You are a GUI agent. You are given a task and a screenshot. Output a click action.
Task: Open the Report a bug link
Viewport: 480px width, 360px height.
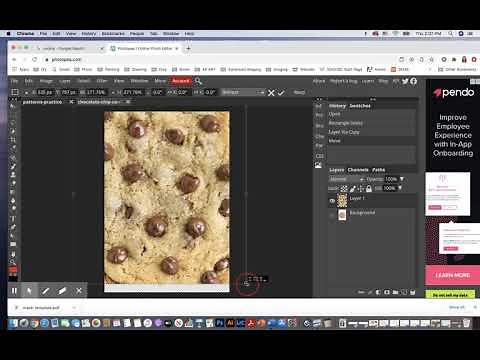(x=343, y=81)
